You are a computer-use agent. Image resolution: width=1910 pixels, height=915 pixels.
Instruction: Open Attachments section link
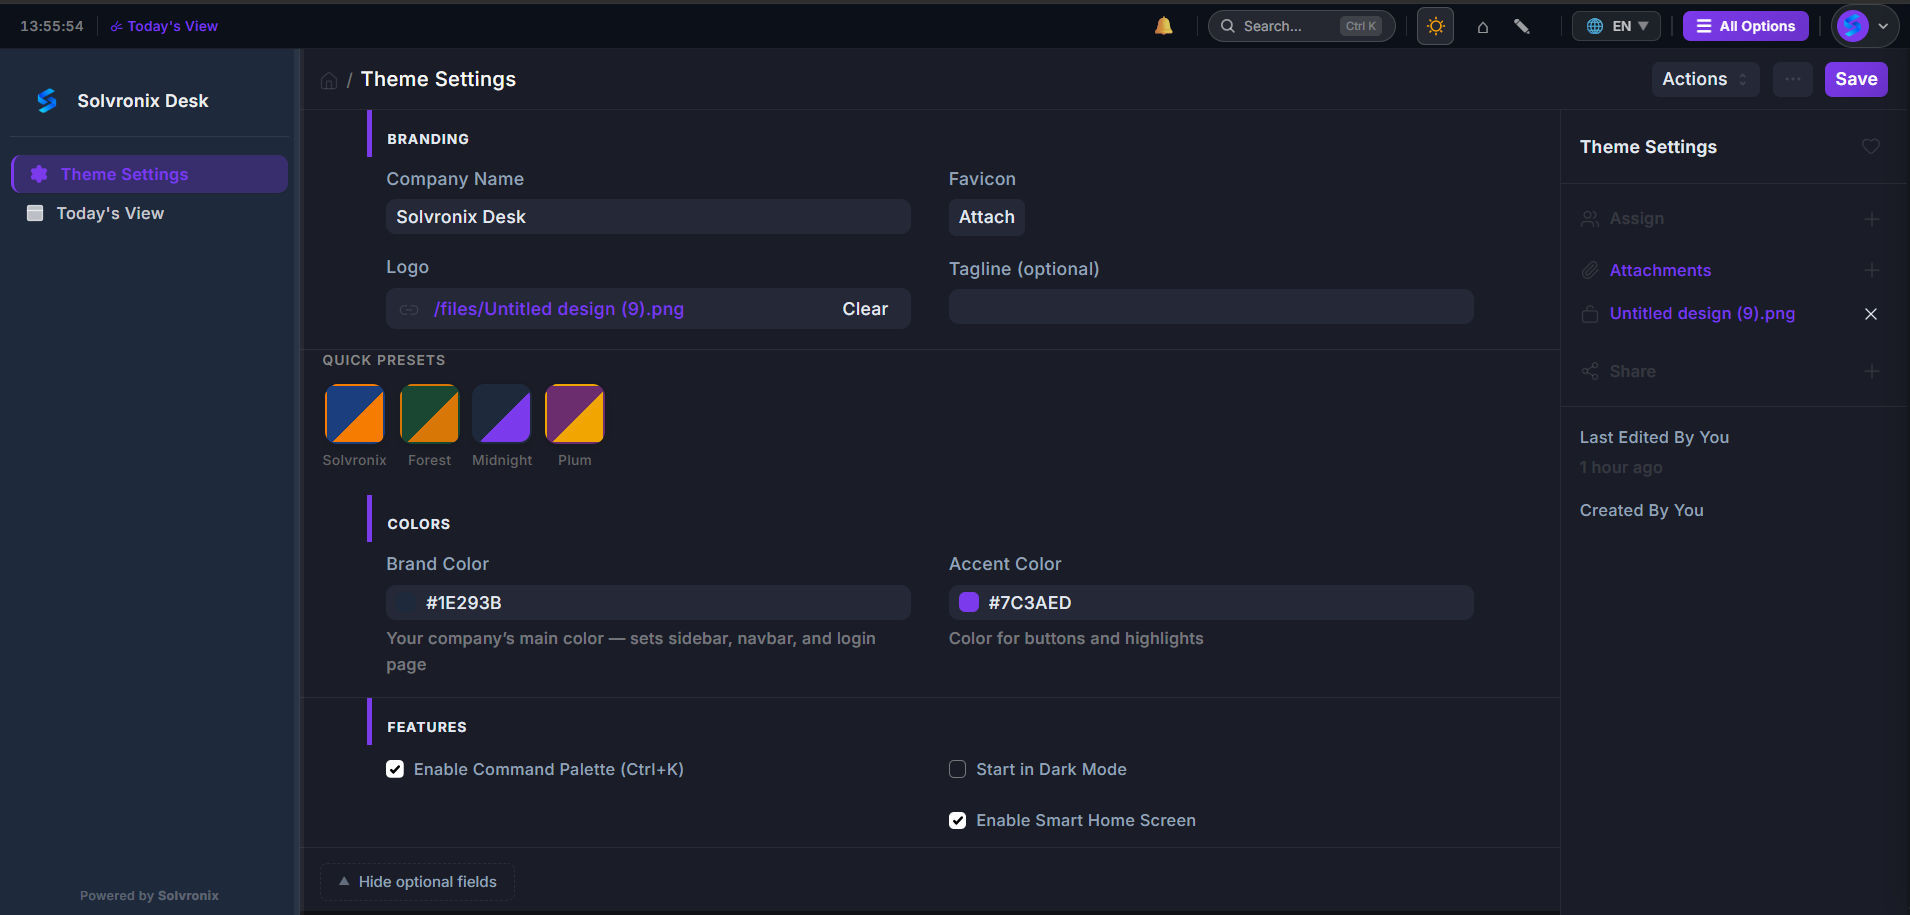(x=1660, y=270)
